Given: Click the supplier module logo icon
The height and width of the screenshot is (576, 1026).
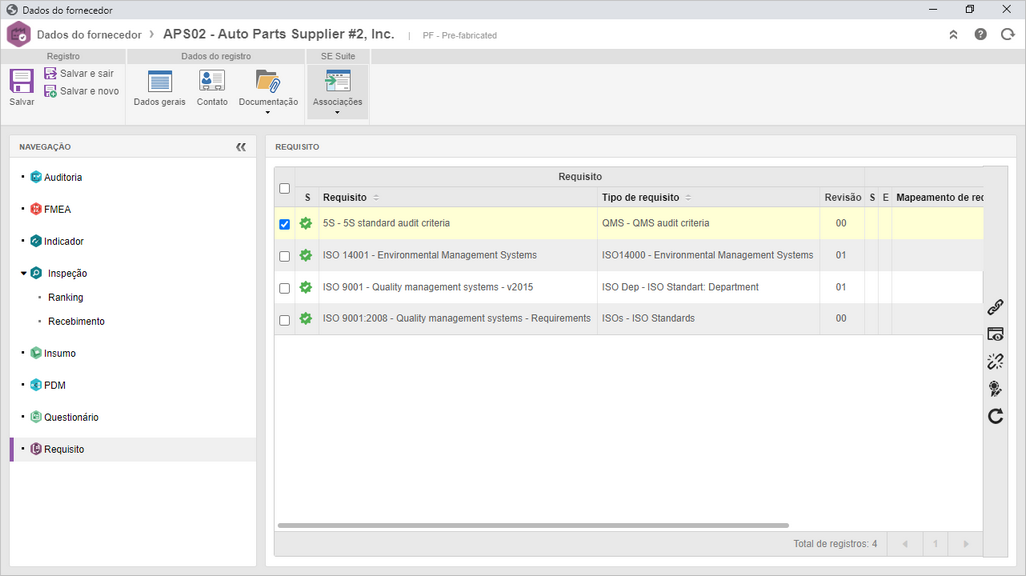Looking at the screenshot, I should [x=19, y=35].
